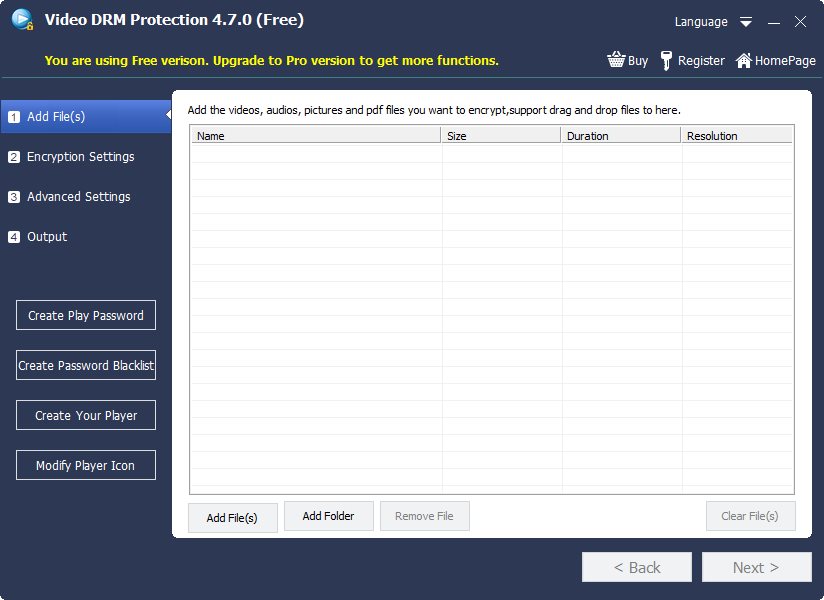Click Create Your Player
Screen dimensions: 824x600
coord(85,415)
